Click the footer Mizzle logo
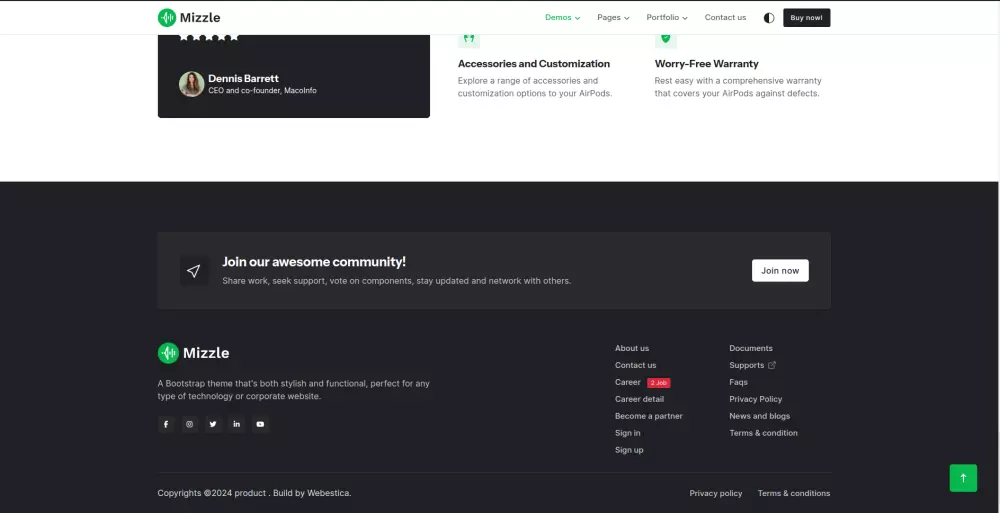 point(193,353)
